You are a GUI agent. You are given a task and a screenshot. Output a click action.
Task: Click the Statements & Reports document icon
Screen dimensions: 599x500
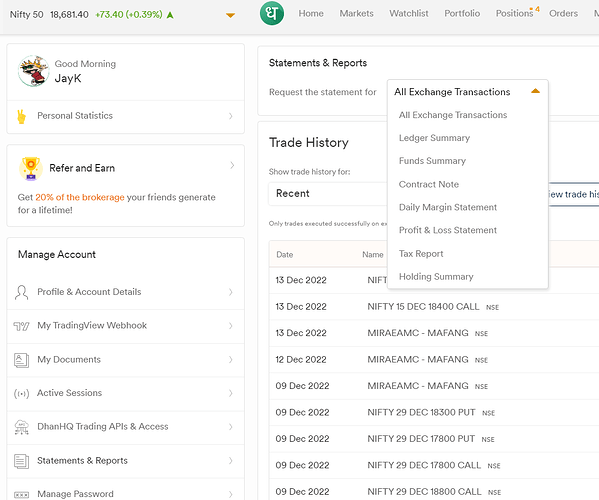(x=21, y=461)
